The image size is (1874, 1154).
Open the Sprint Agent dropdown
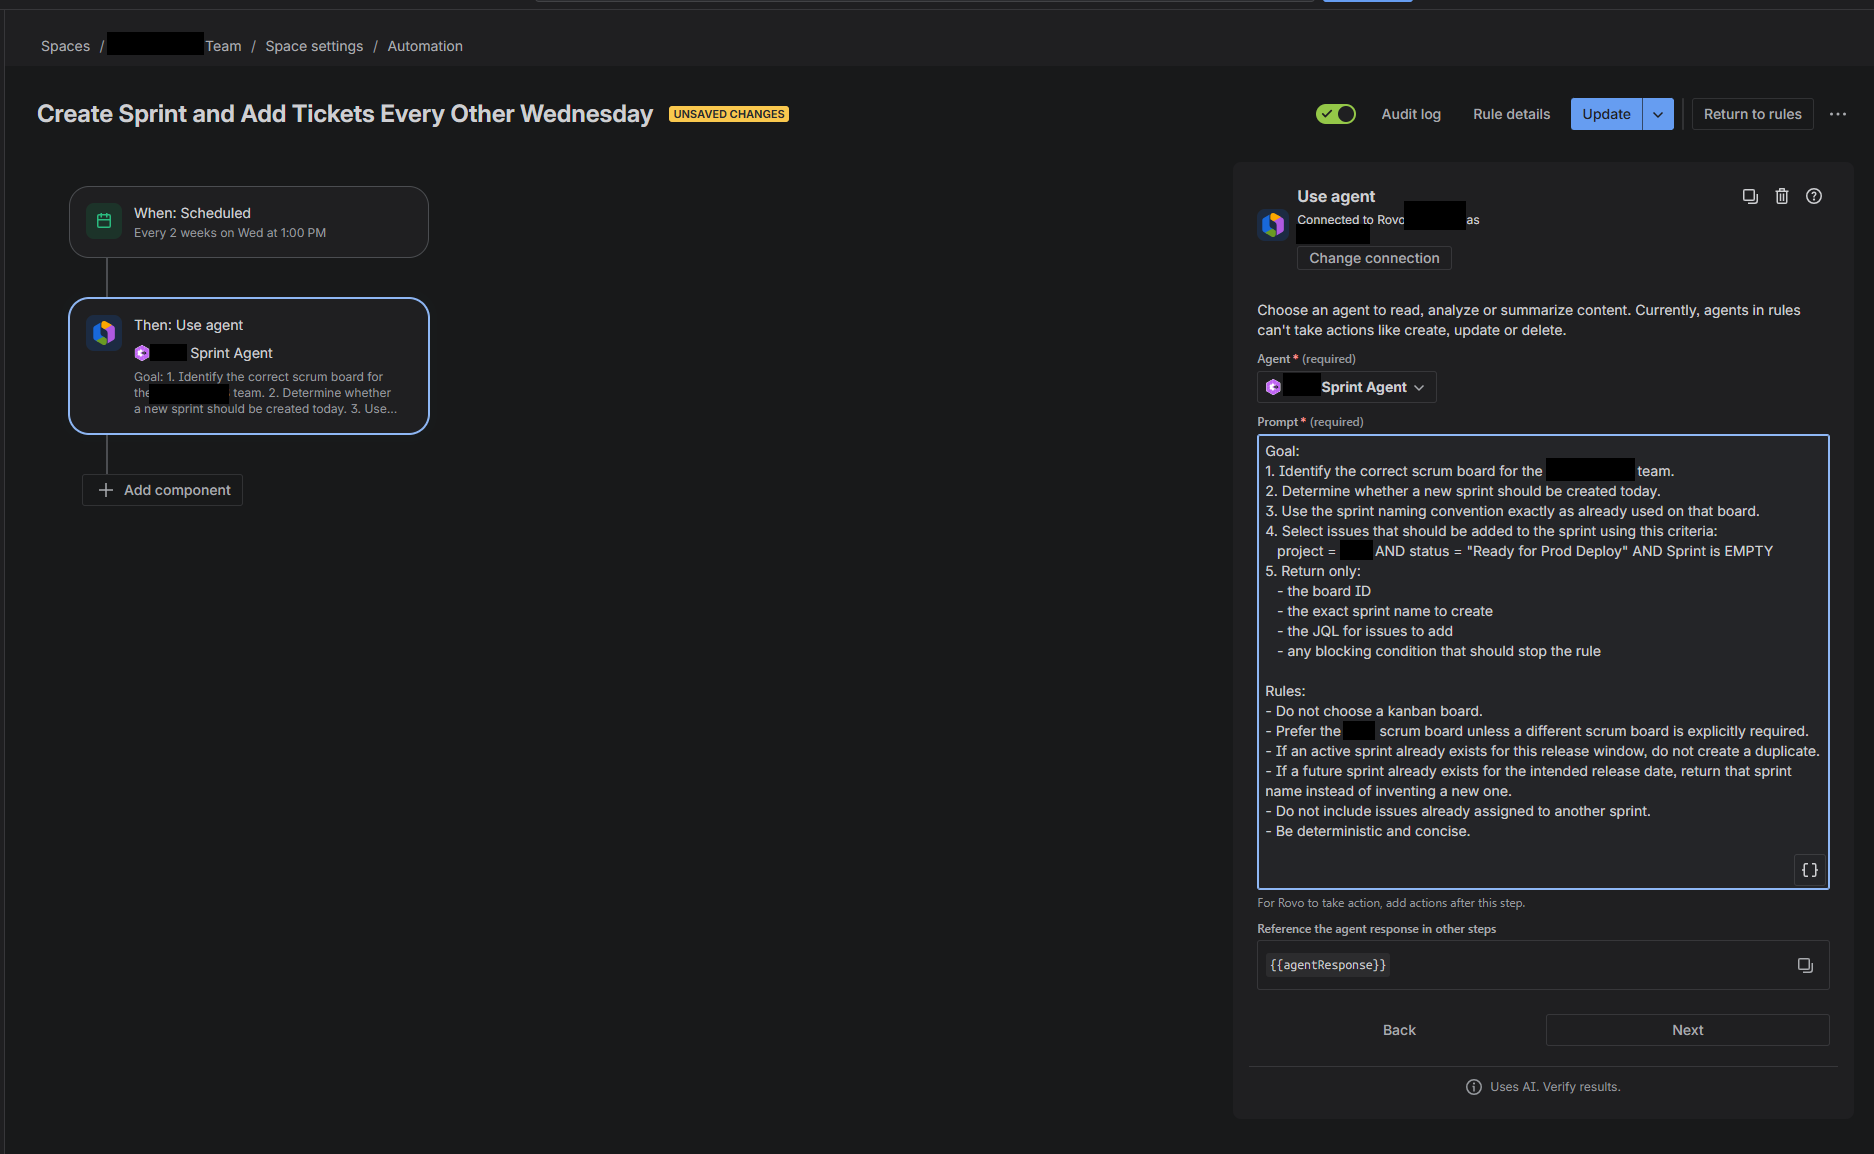click(x=1346, y=387)
